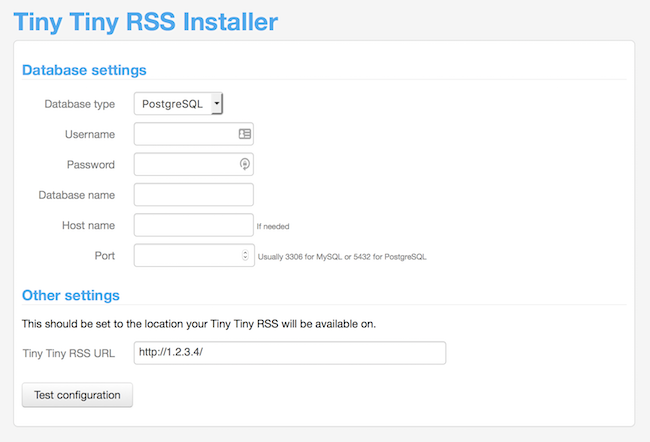This screenshot has height=442, width=650.
Task: Click the Tiny Tiny RSS URL field
Action: pyautogui.click(x=289, y=353)
